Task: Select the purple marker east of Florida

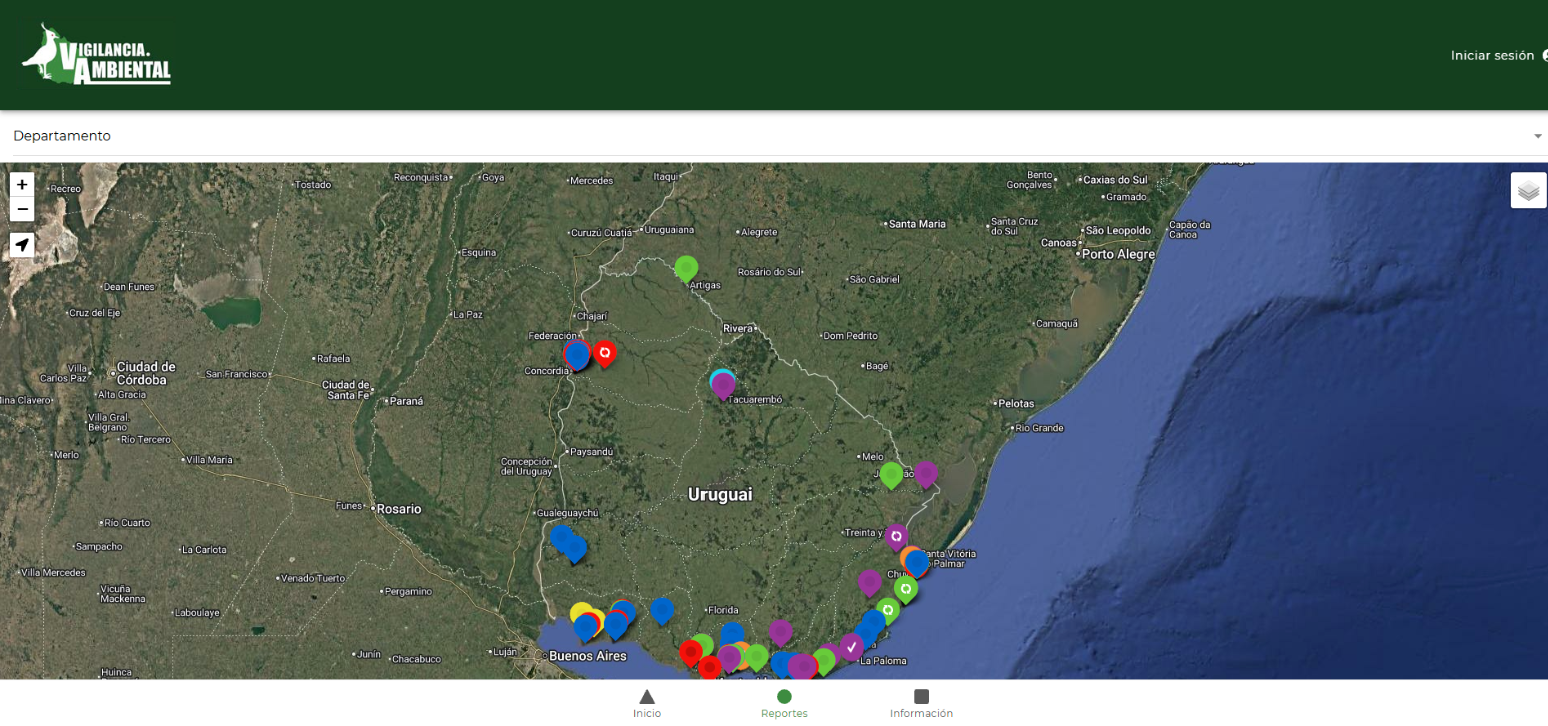Action: click(x=780, y=632)
